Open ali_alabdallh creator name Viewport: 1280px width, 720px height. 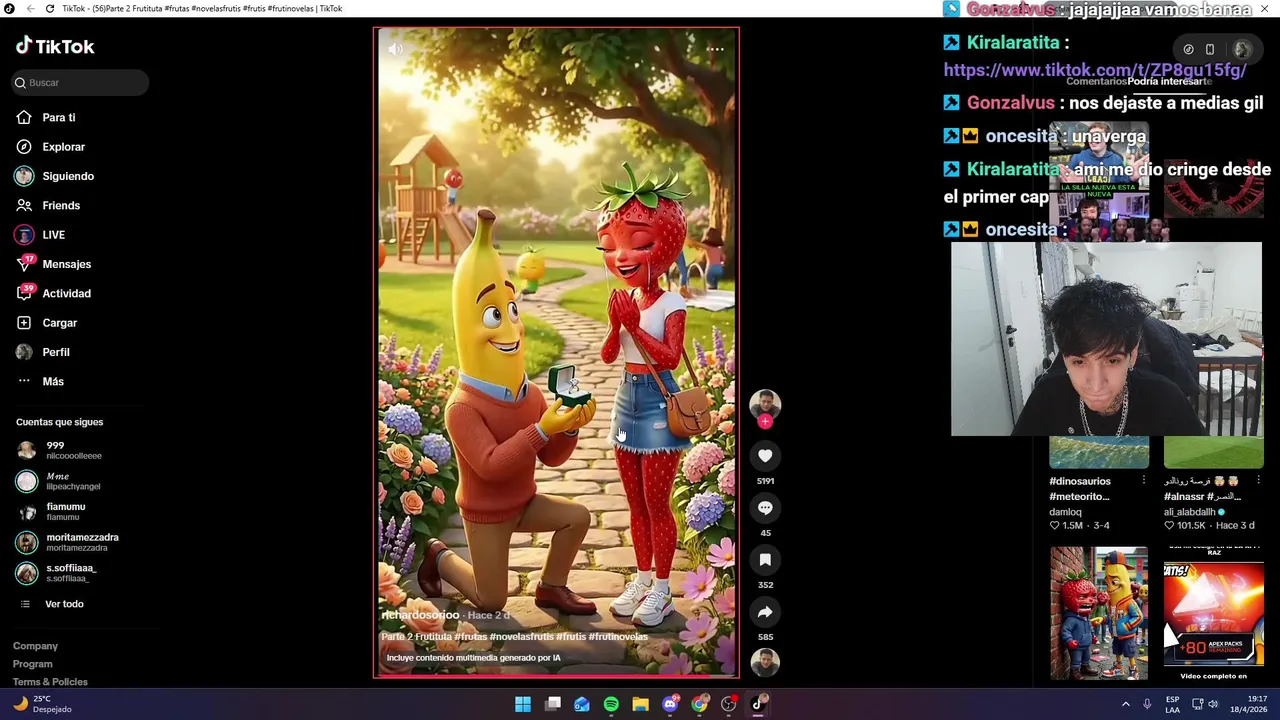(1189, 512)
